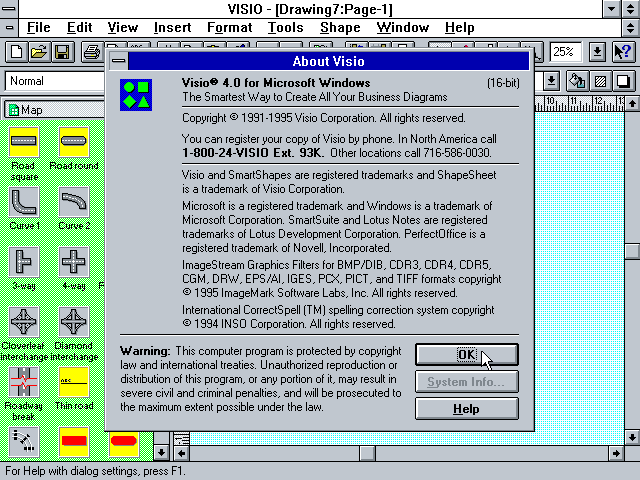Pick the Curve 1 stencil shape
The width and height of the screenshot is (640, 480).
(24, 202)
